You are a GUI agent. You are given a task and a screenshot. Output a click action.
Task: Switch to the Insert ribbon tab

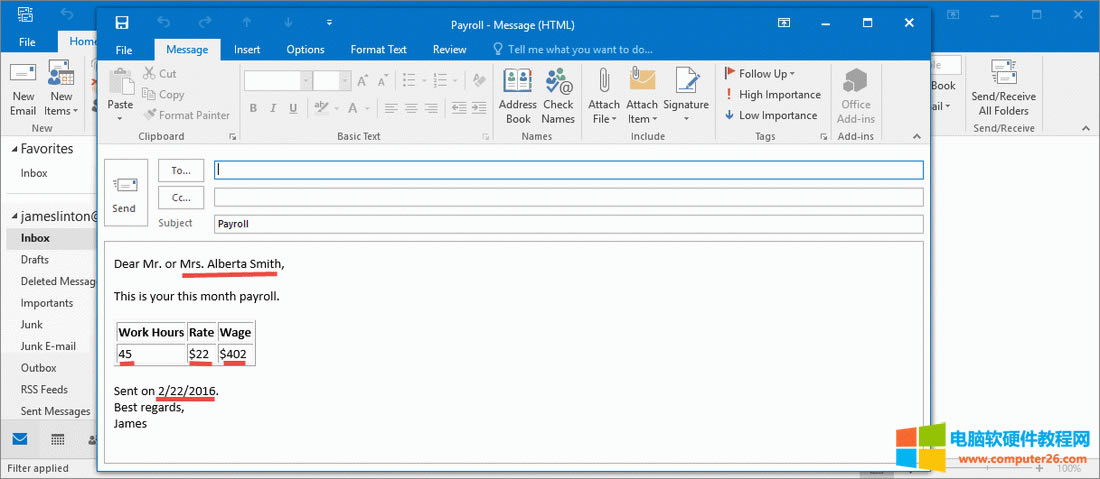click(x=247, y=50)
